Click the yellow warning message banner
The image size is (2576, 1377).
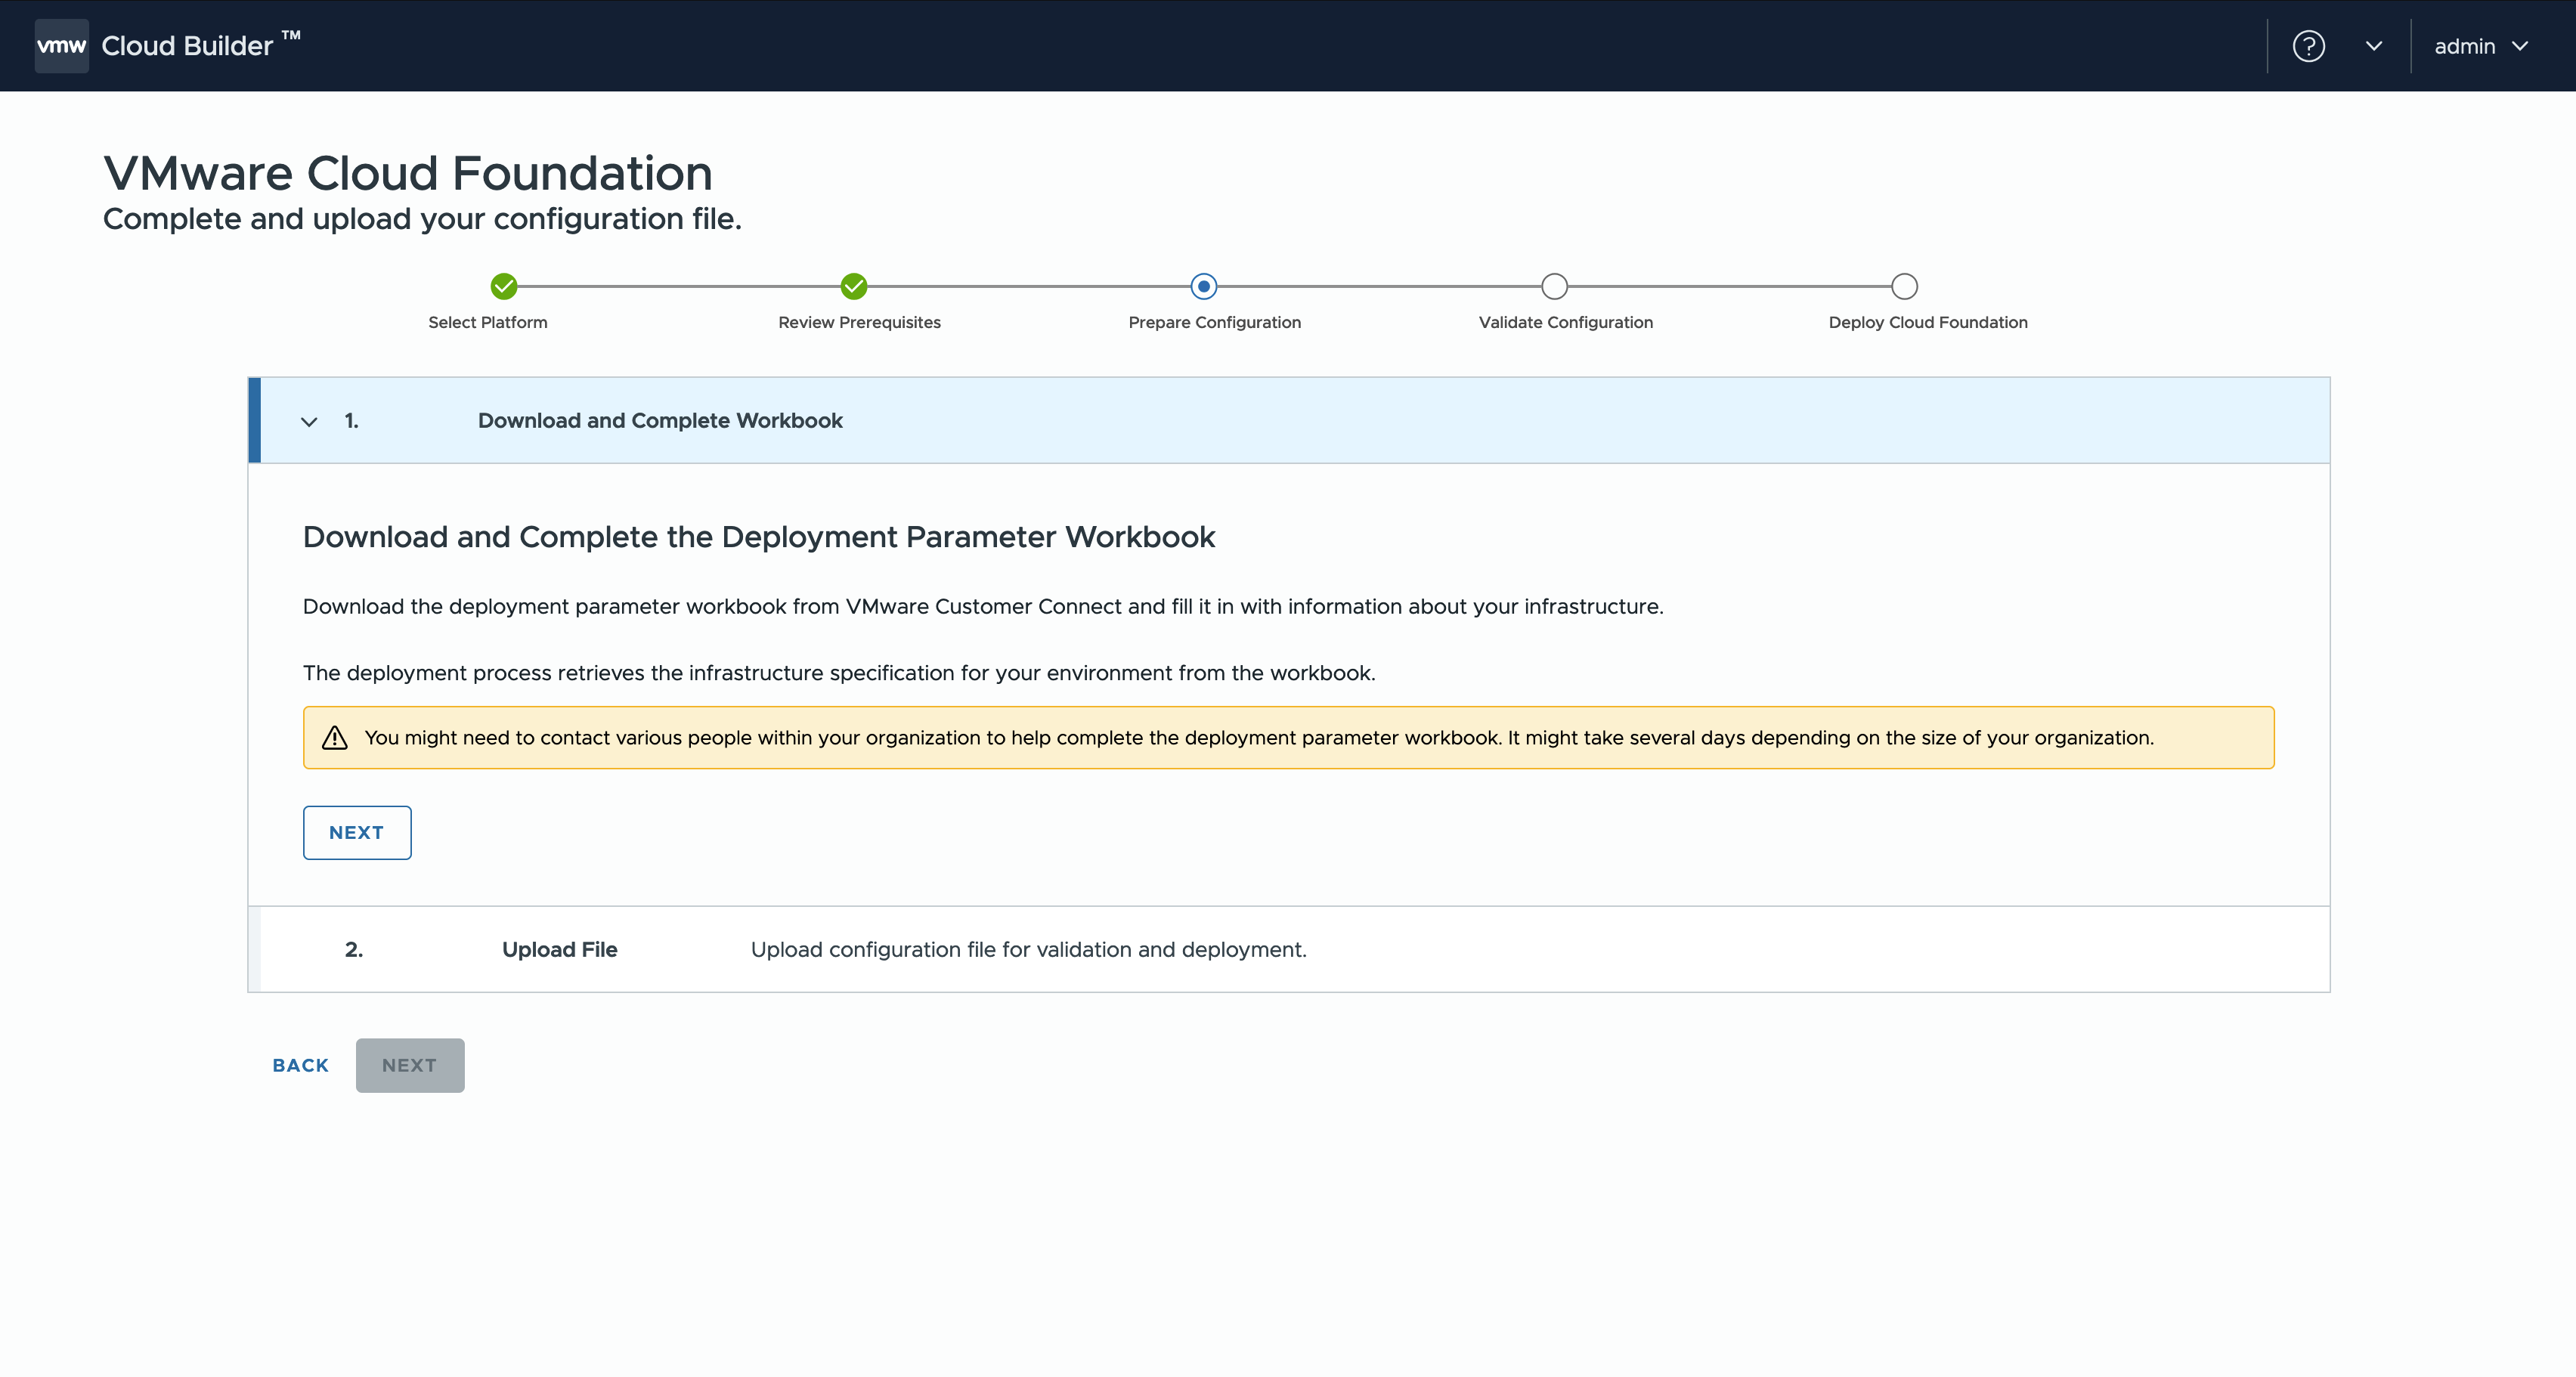point(1288,738)
